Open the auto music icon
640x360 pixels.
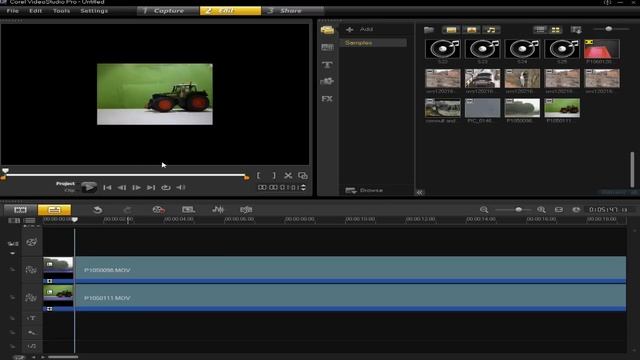(x=246, y=210)
